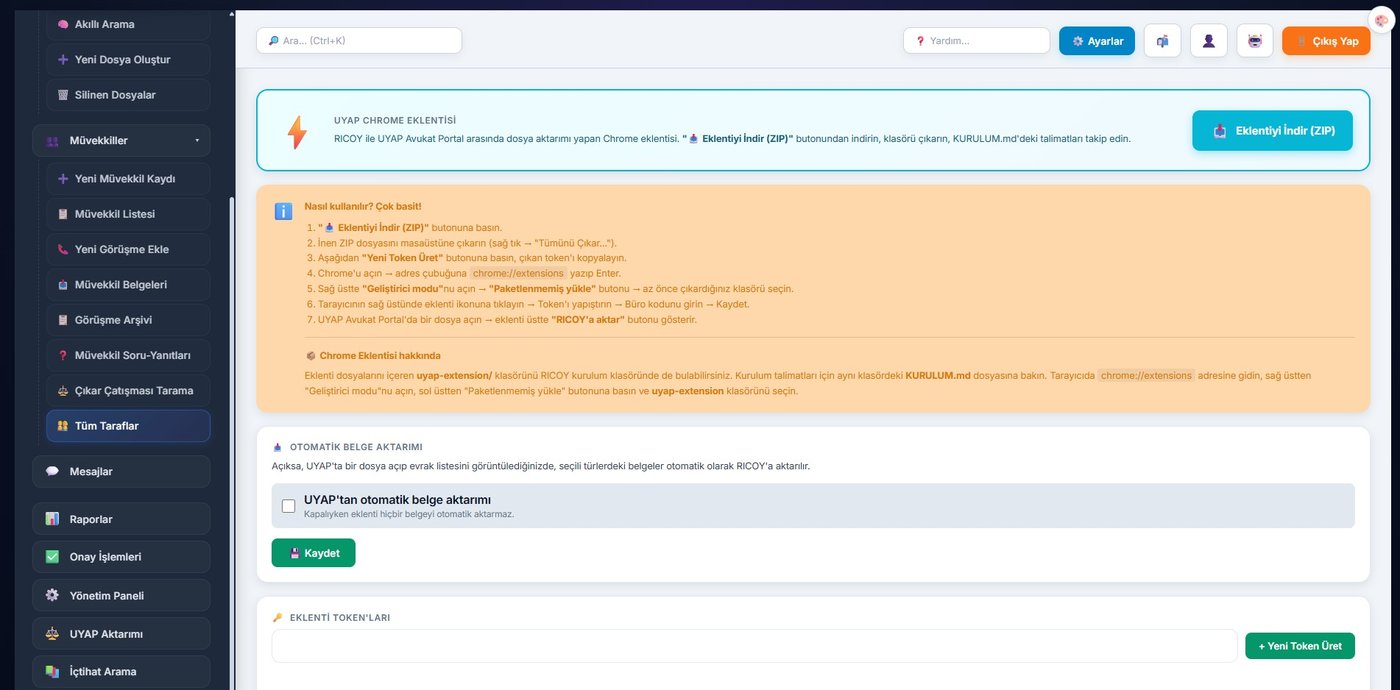Click the trash icon beside Silinen Dosyalar
1400x690 pixels.
pyautogui.click(x=63, y=95)
